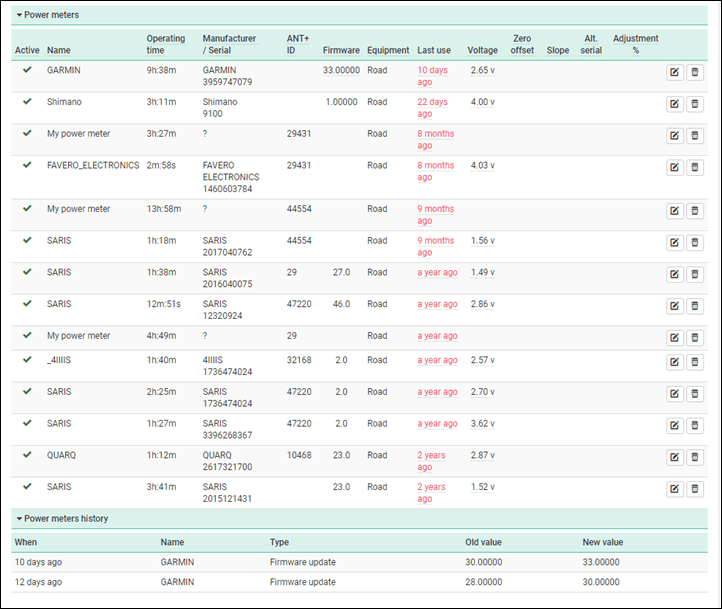
Task: Collapse the Power meters history section
Action: coord(62,518)
